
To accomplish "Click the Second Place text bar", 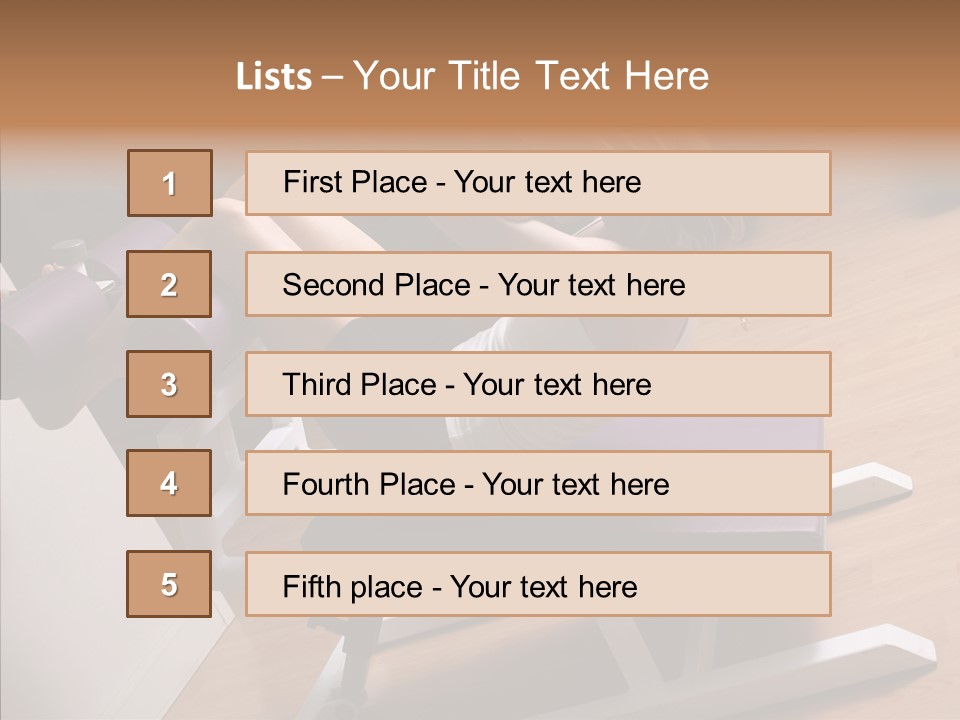I will coord(538,284).
